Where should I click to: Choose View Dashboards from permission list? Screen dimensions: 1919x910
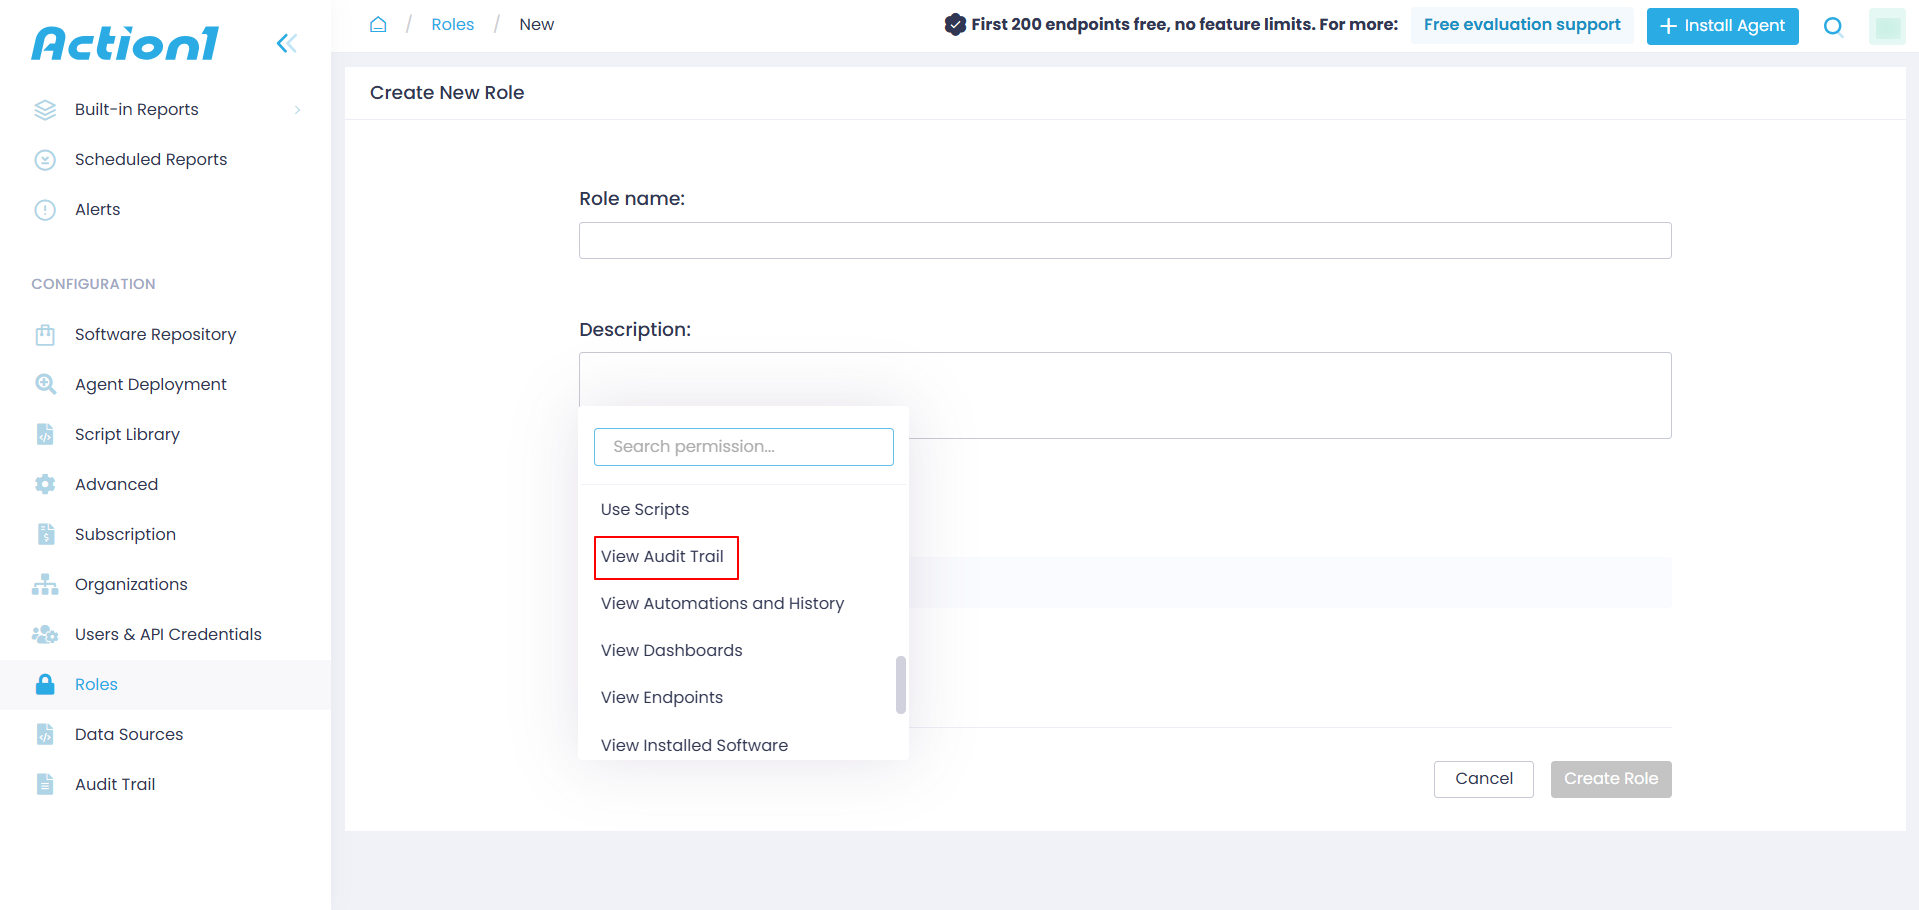pyautogui.click(x=671, y=650)
